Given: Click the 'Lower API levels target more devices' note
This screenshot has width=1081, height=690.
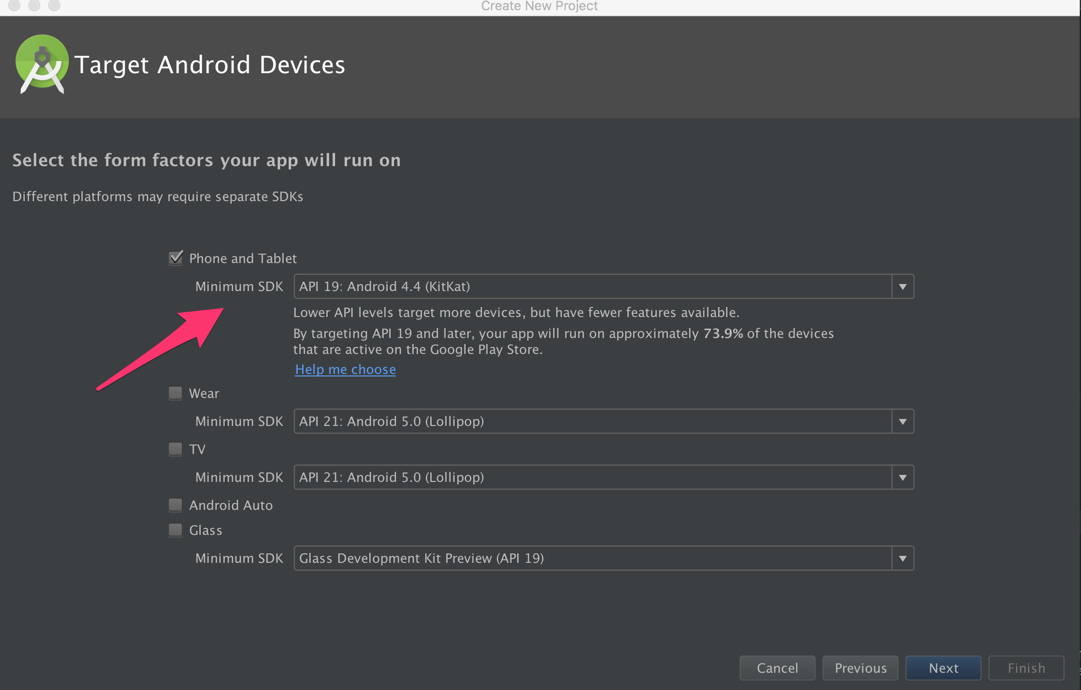Looking at the screenshot, I should pos(516,313).
